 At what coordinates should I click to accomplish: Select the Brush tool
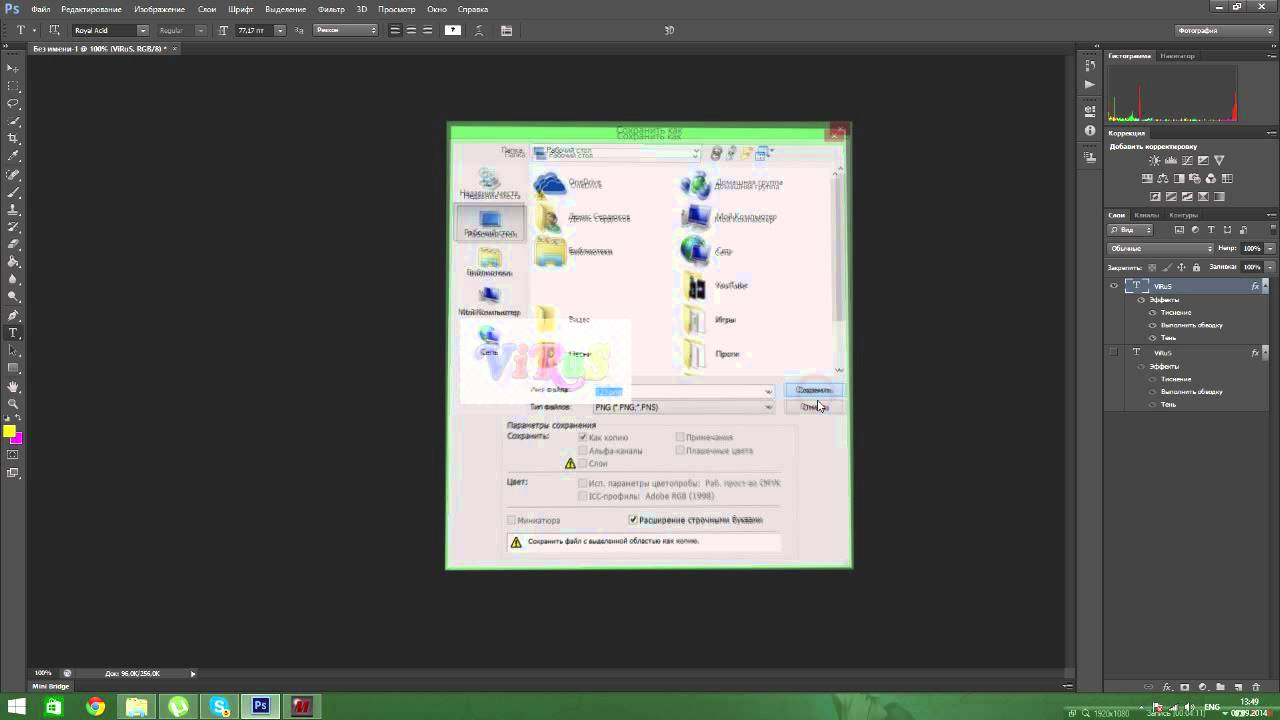13,192
